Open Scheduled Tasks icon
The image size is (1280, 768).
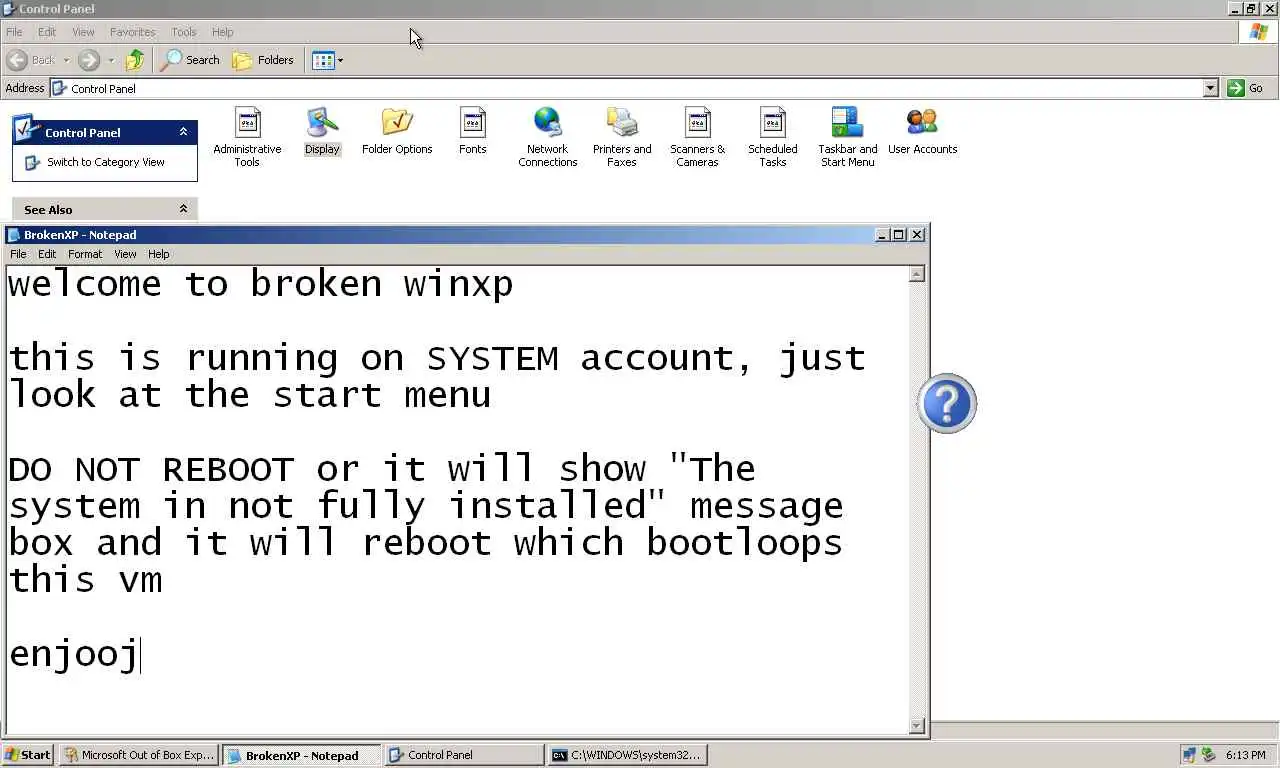[772, 137]
